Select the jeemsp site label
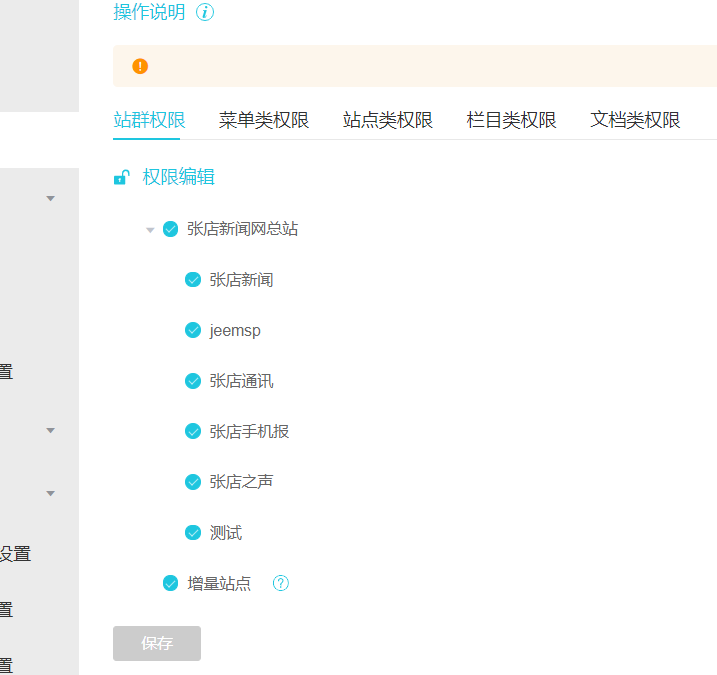This screenshot has width=717, height=675. click(235, 331)
